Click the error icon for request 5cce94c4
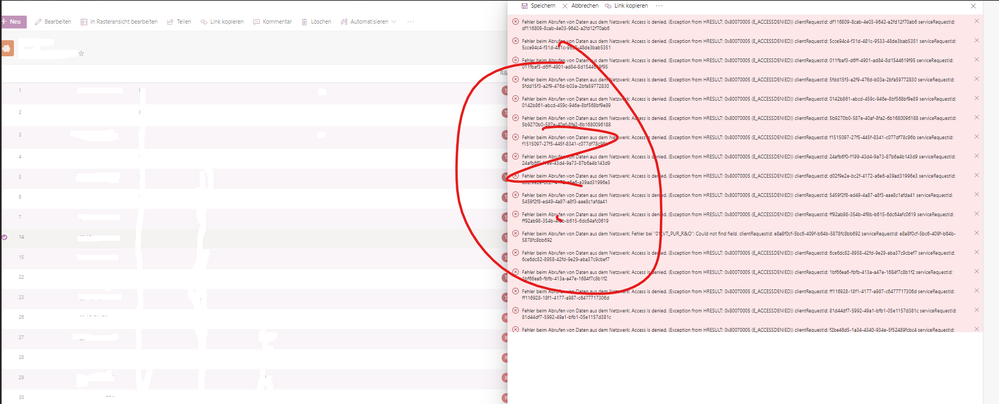This screenshot has width=999, height=404. point(515,41)
